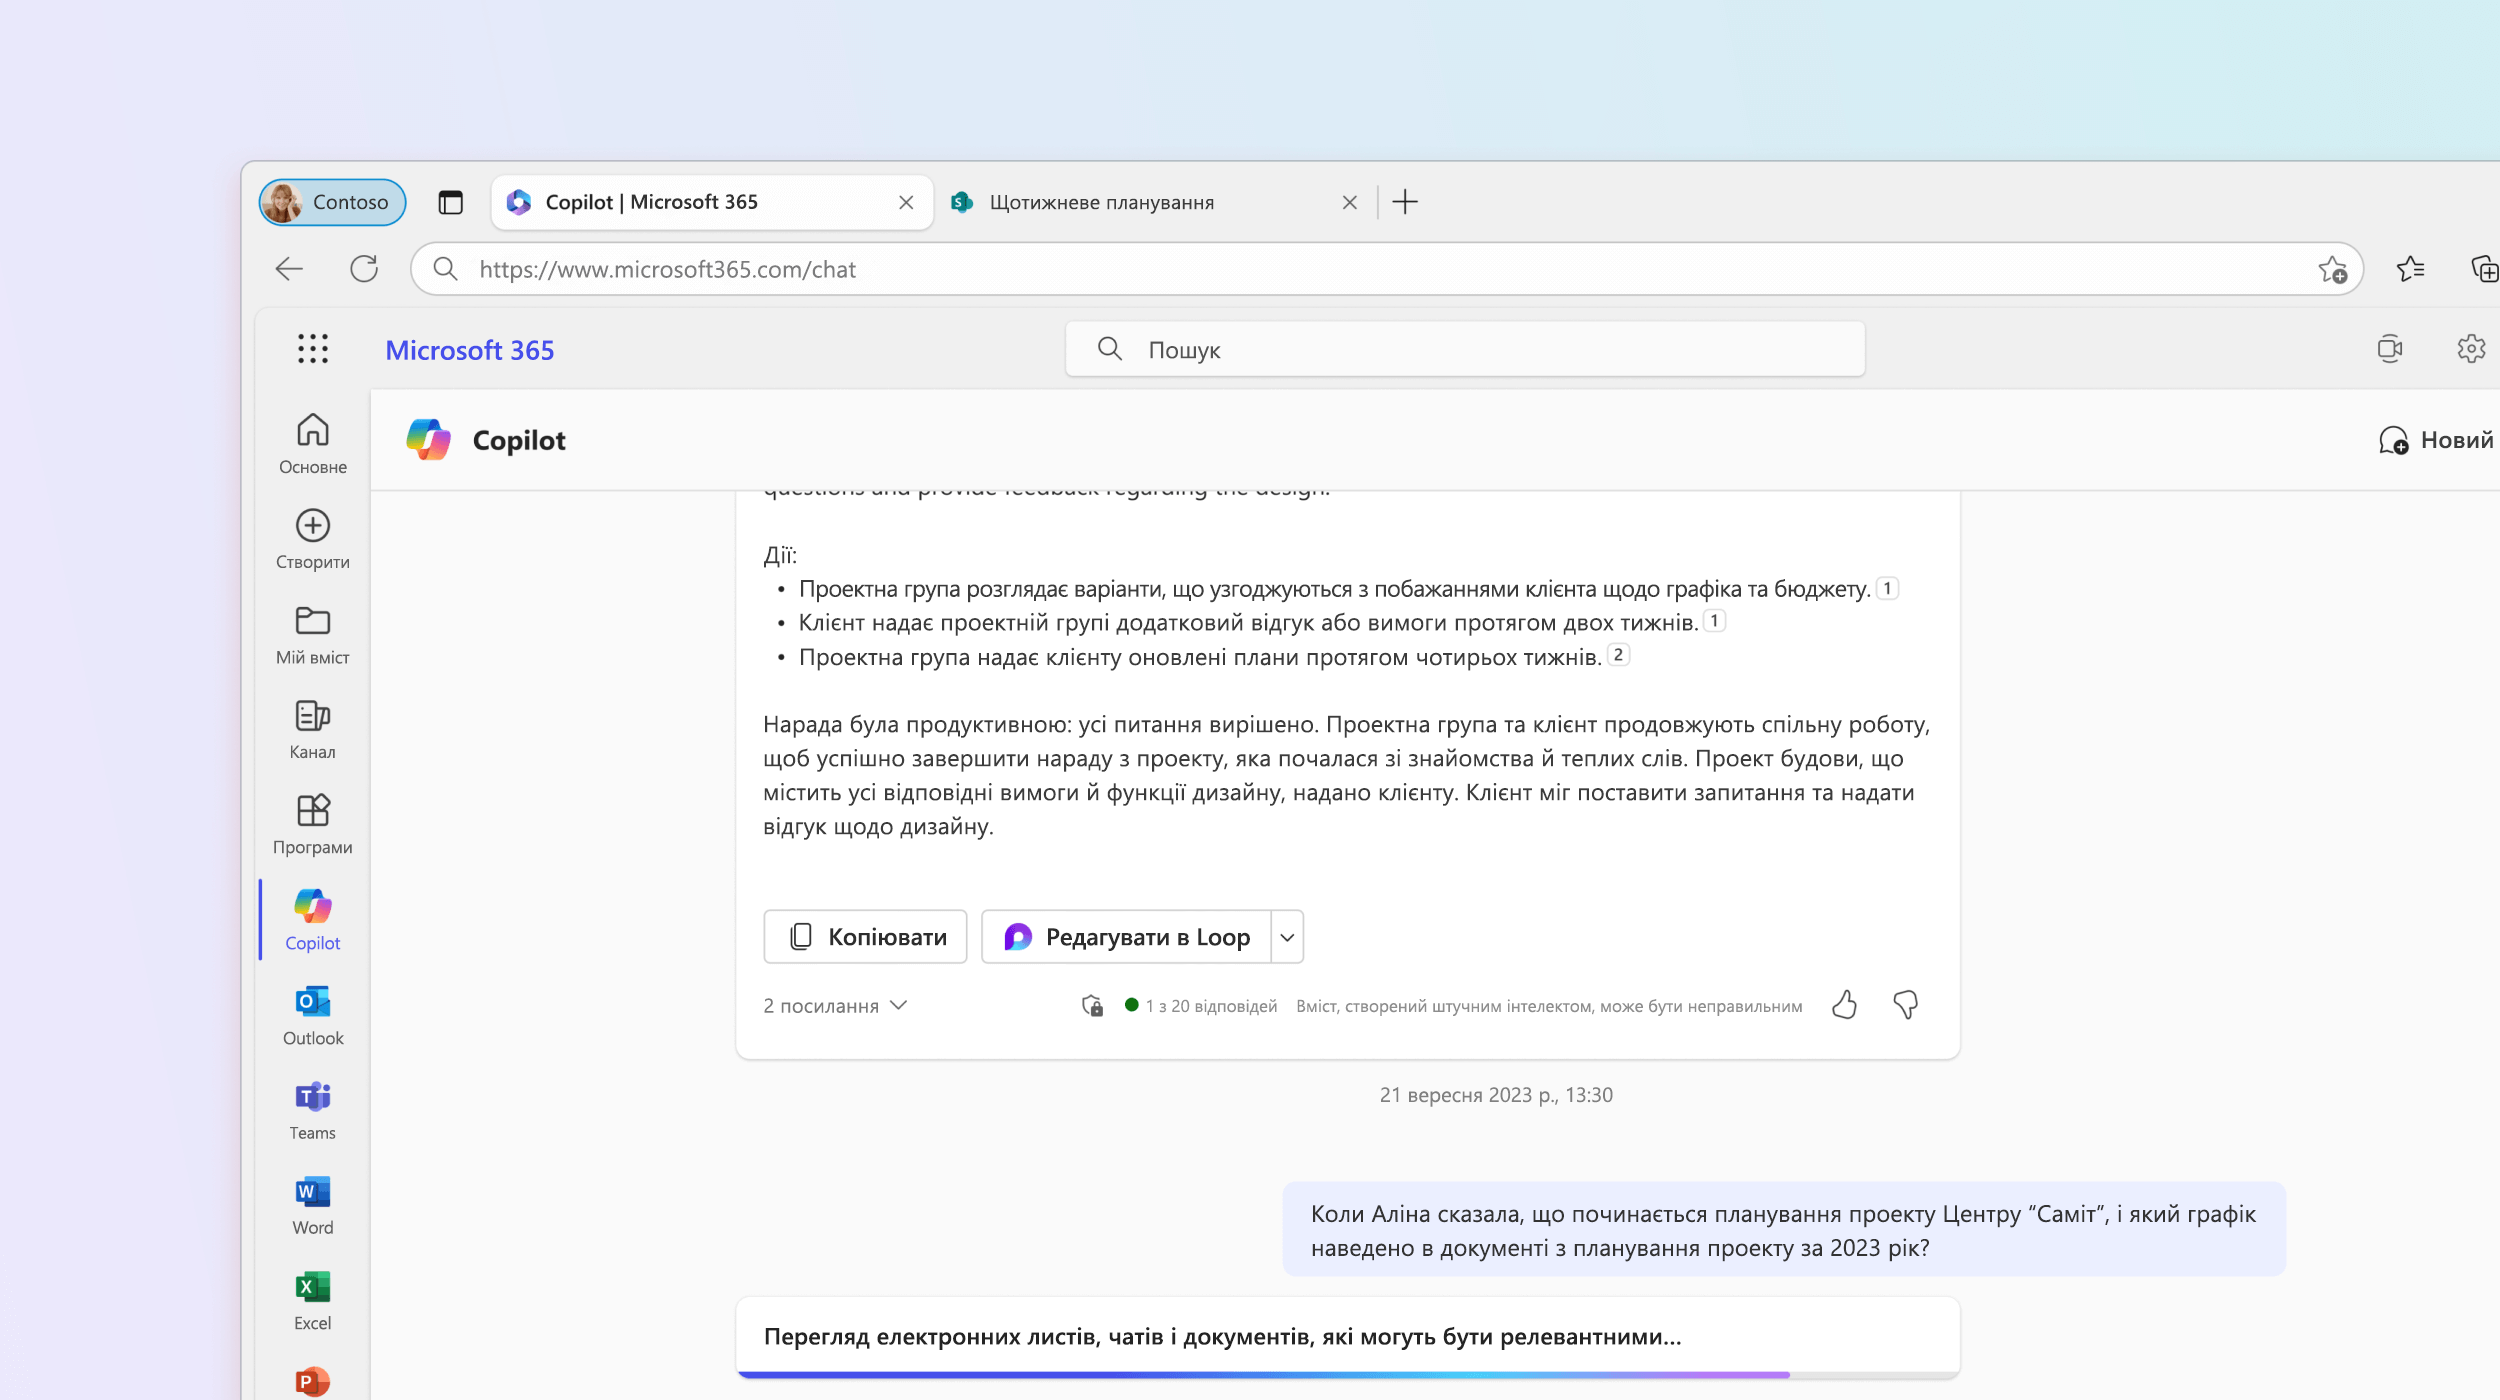
Task: Click the Copilot logo in header
Action: pyautogui.click(x=429, y=440)
